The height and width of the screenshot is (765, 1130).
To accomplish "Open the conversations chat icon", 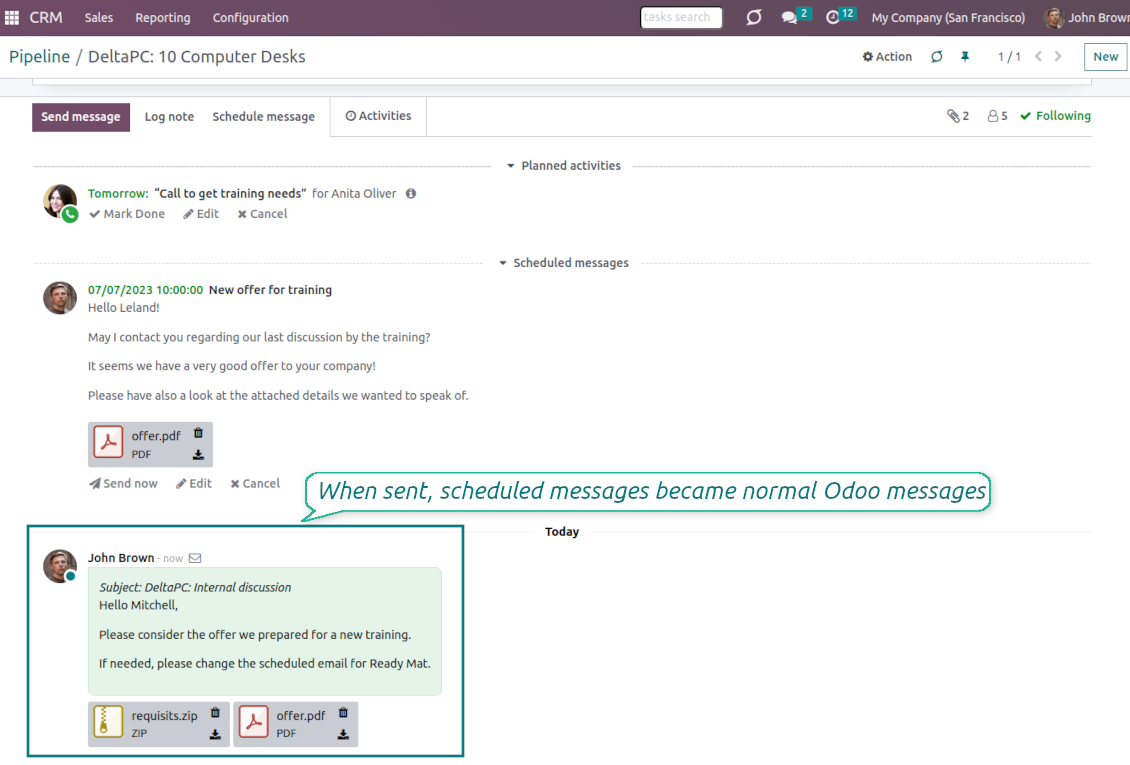I will [789, 17].
